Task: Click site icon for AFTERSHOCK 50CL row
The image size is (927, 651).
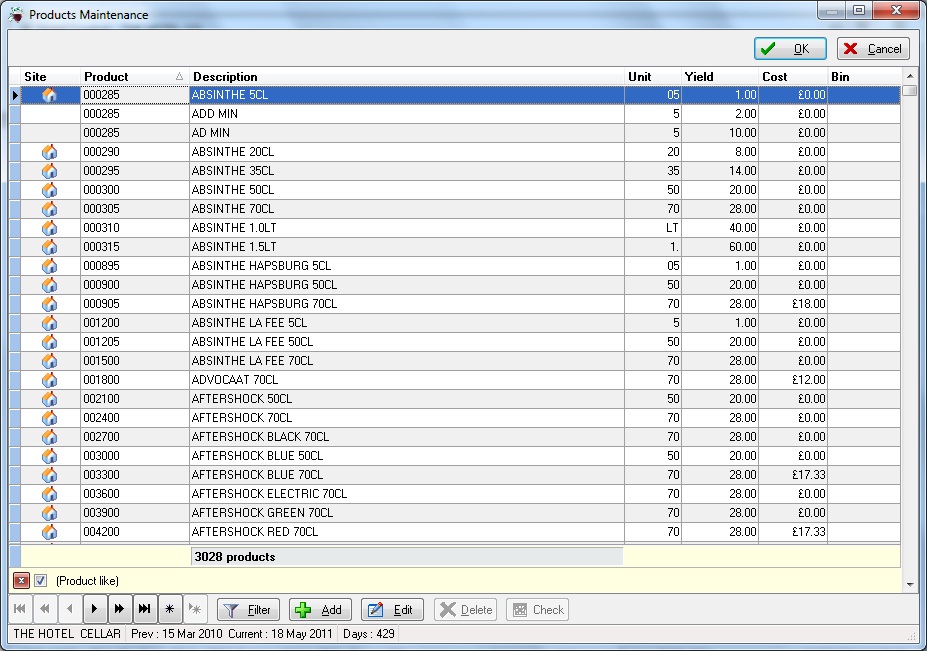Action: [50, 399]
